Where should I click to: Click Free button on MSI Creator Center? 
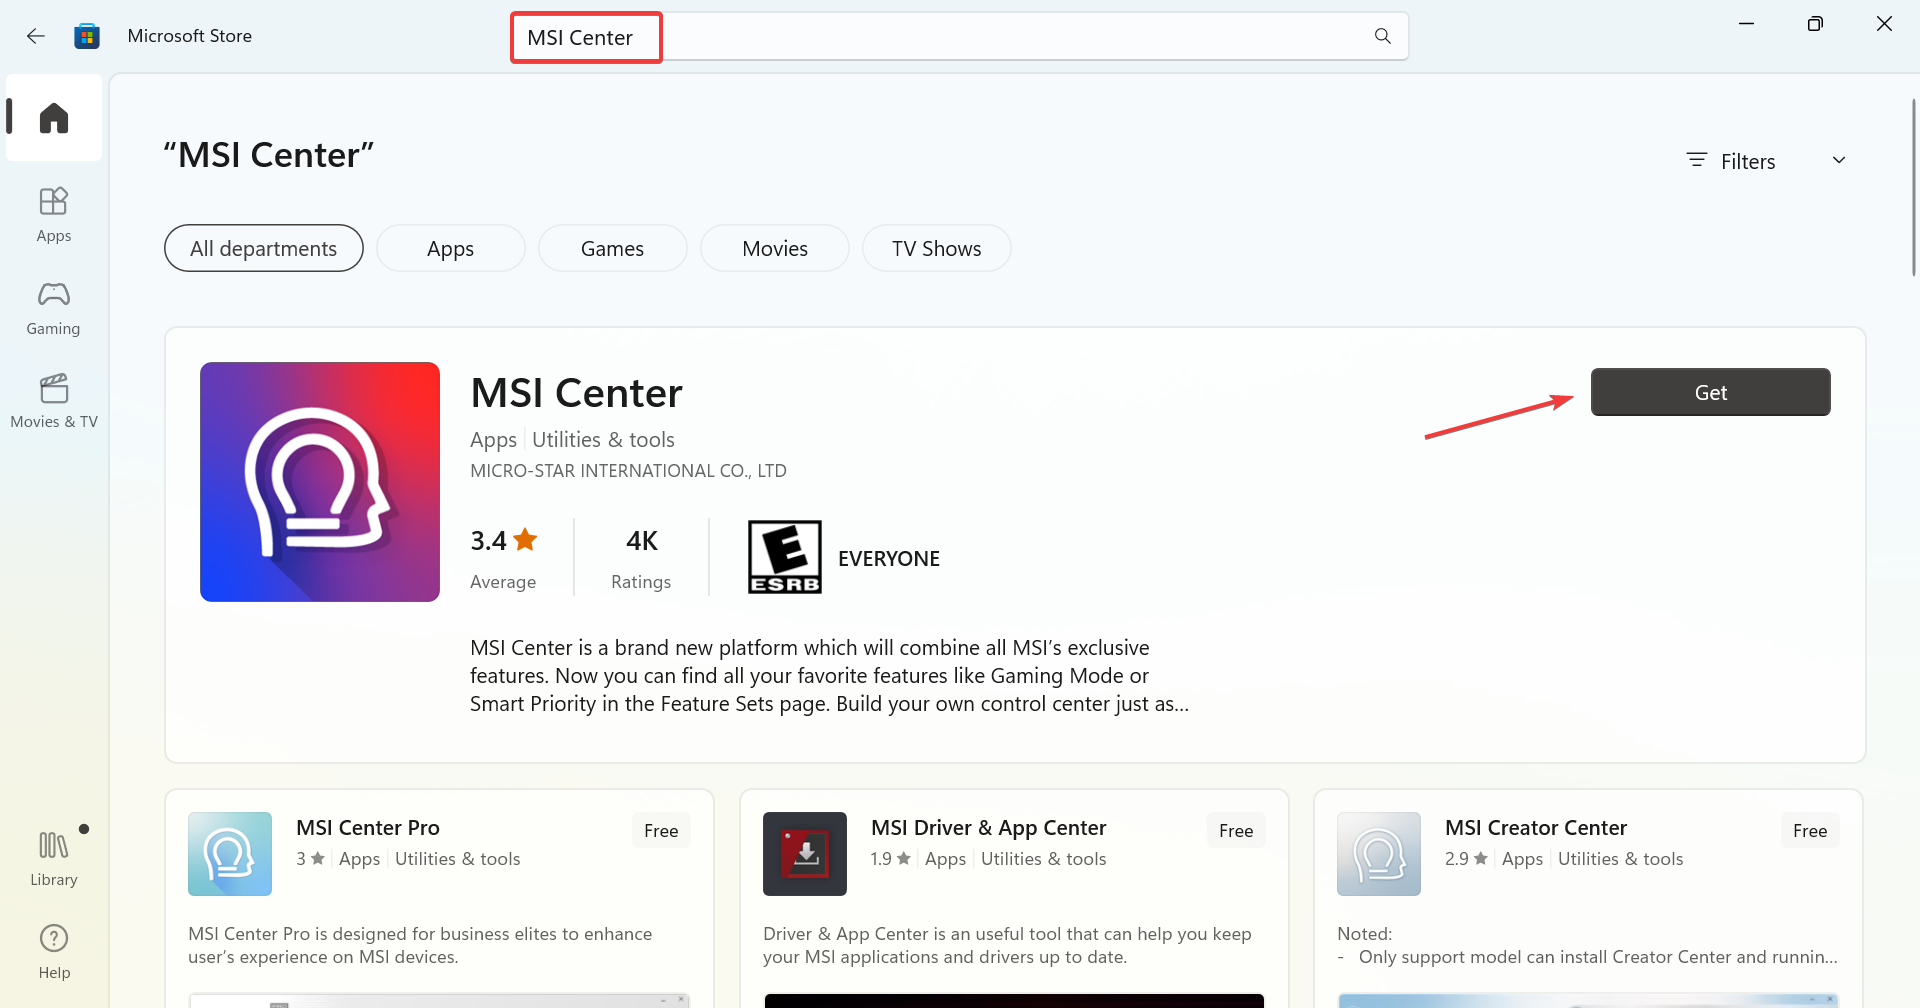pos(1810,830)
